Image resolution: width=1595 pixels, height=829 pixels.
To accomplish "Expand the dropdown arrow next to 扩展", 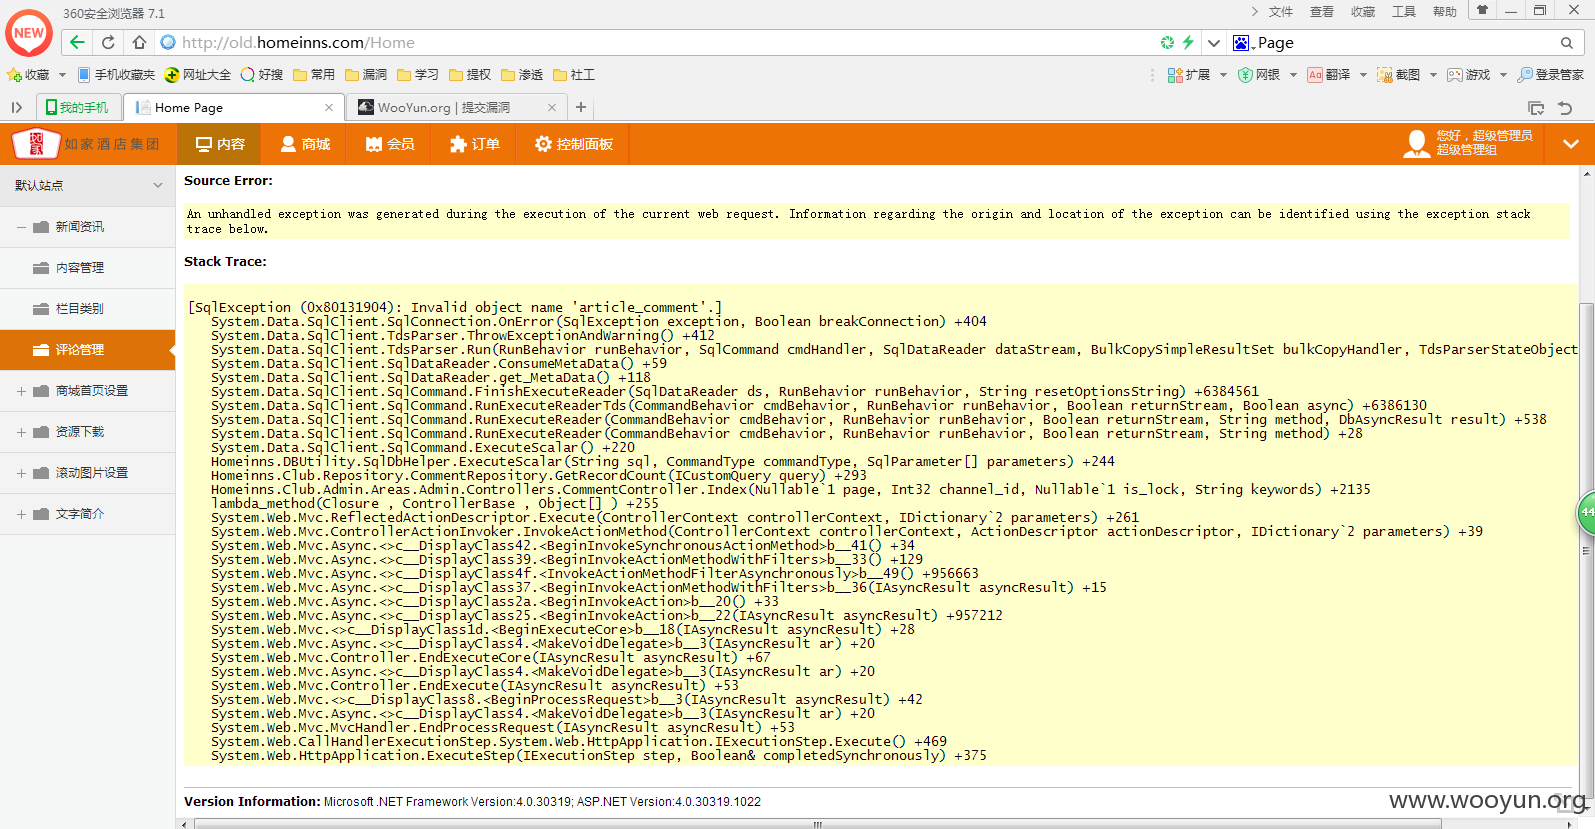I will click(1222, 75).
